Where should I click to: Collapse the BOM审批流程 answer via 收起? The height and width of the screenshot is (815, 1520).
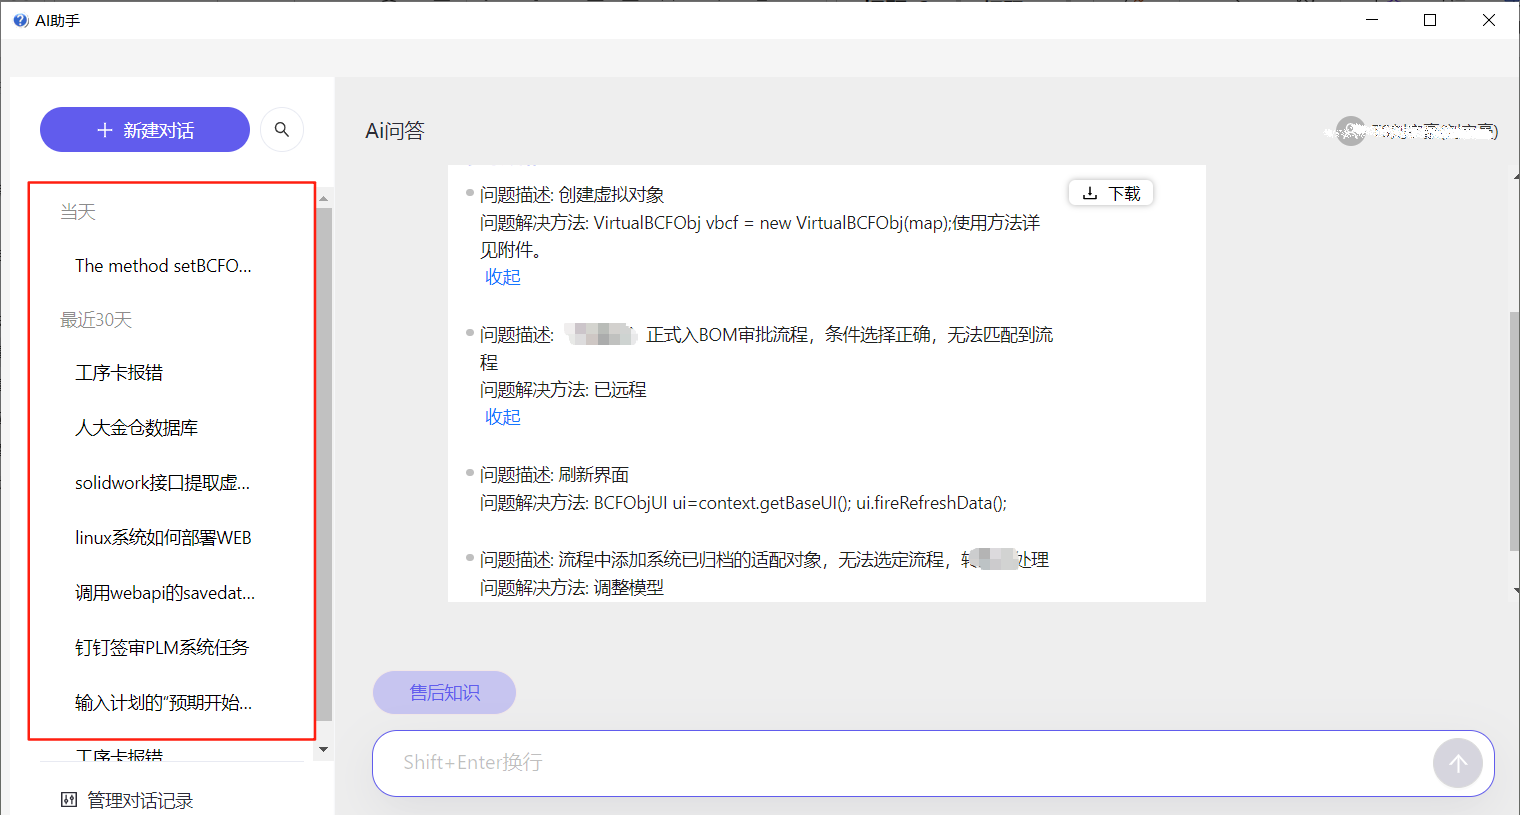(503, 417)
